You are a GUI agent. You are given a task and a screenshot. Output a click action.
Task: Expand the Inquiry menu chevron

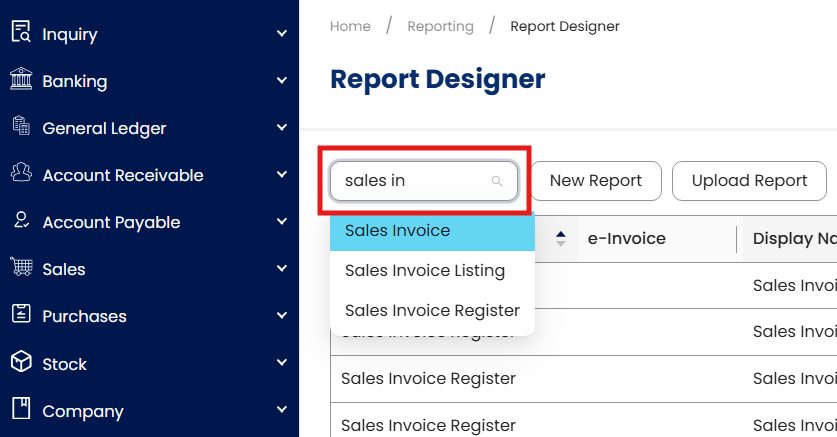281,34
